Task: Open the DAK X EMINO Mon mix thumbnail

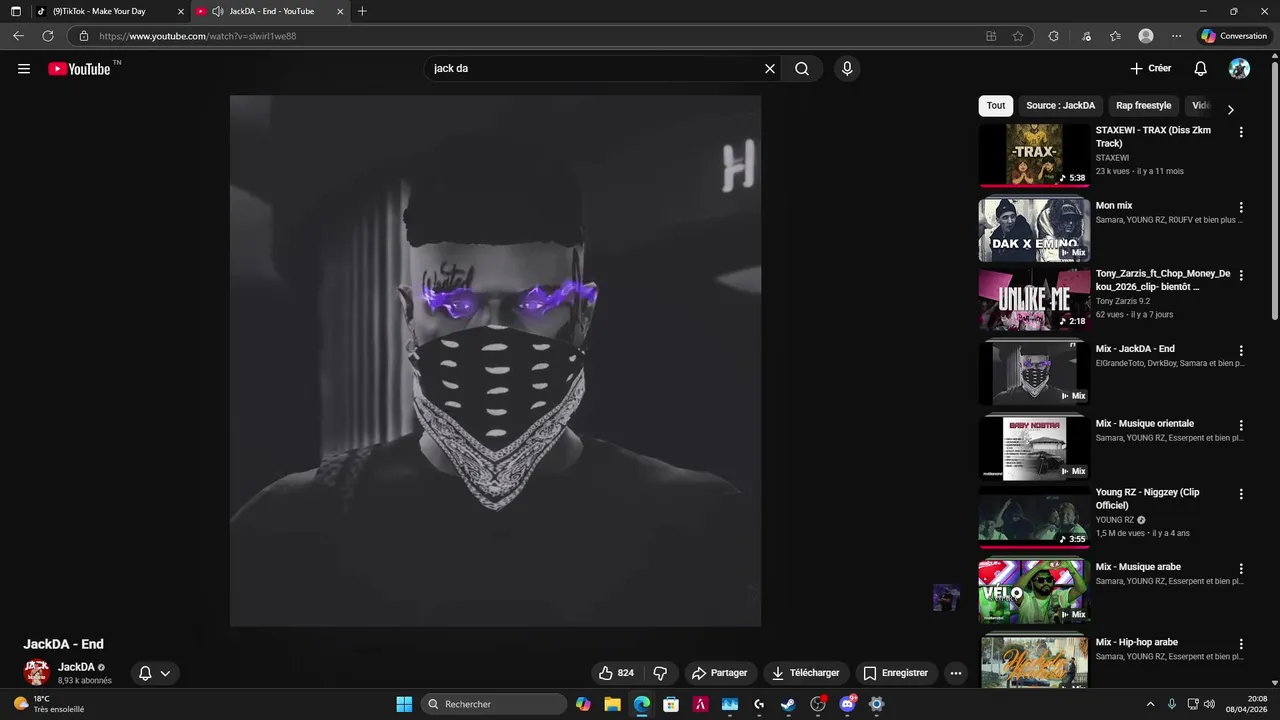Action: coord(1034,230)
